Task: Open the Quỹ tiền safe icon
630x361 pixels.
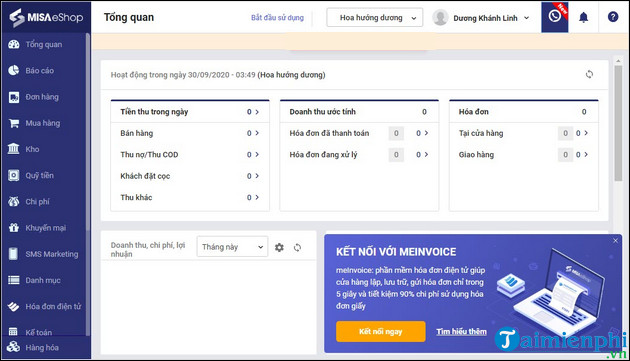Action: [x=14, y=176]
